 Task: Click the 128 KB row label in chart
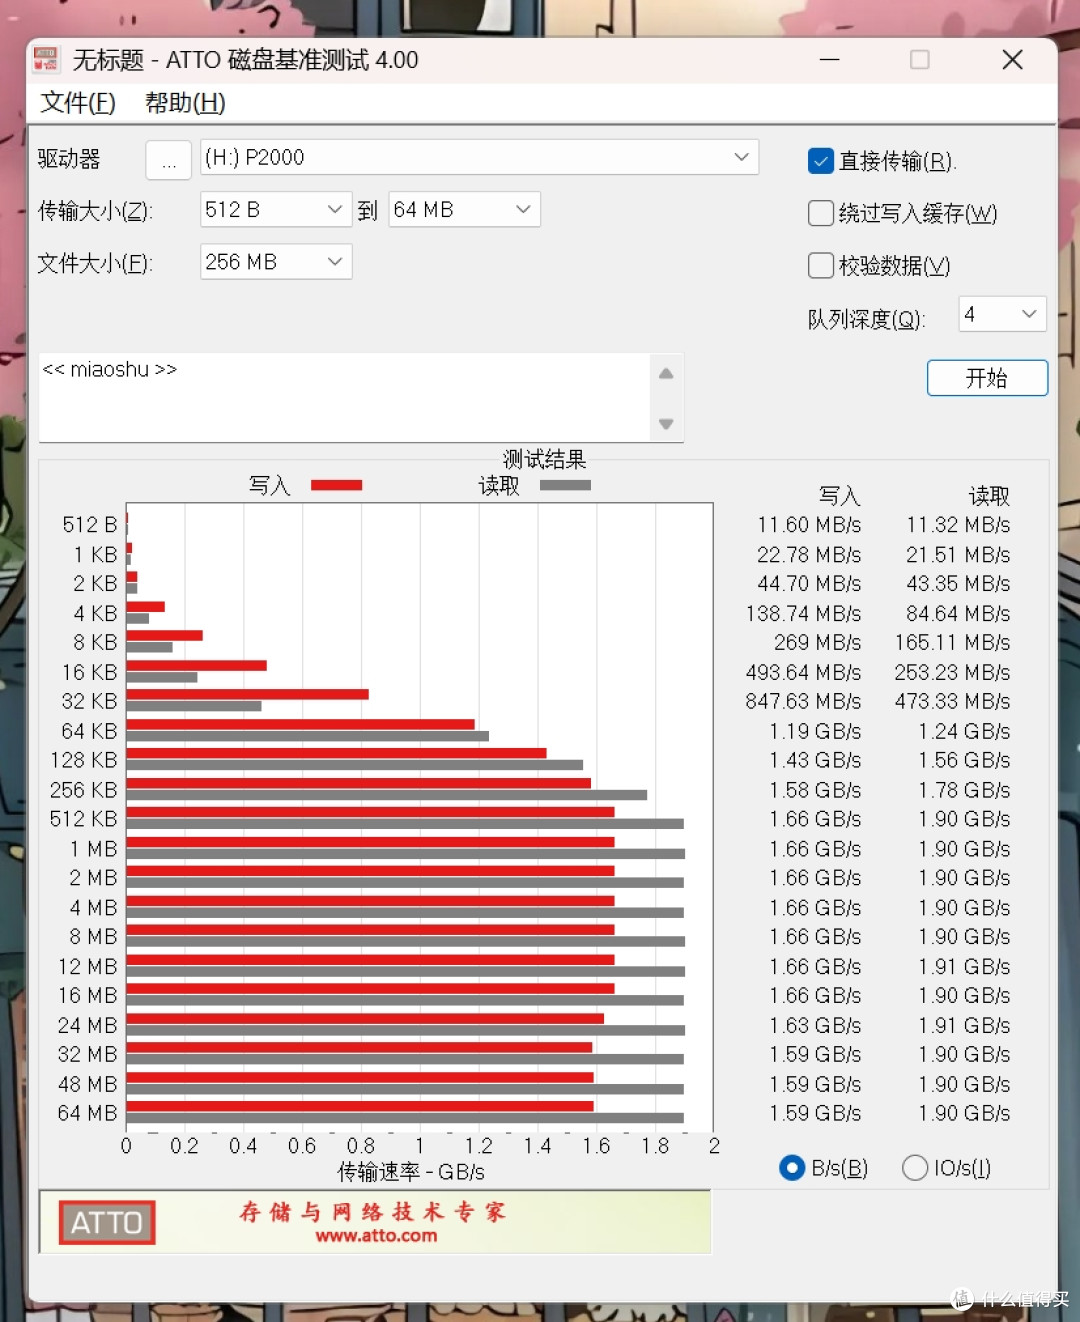point(84,760)
